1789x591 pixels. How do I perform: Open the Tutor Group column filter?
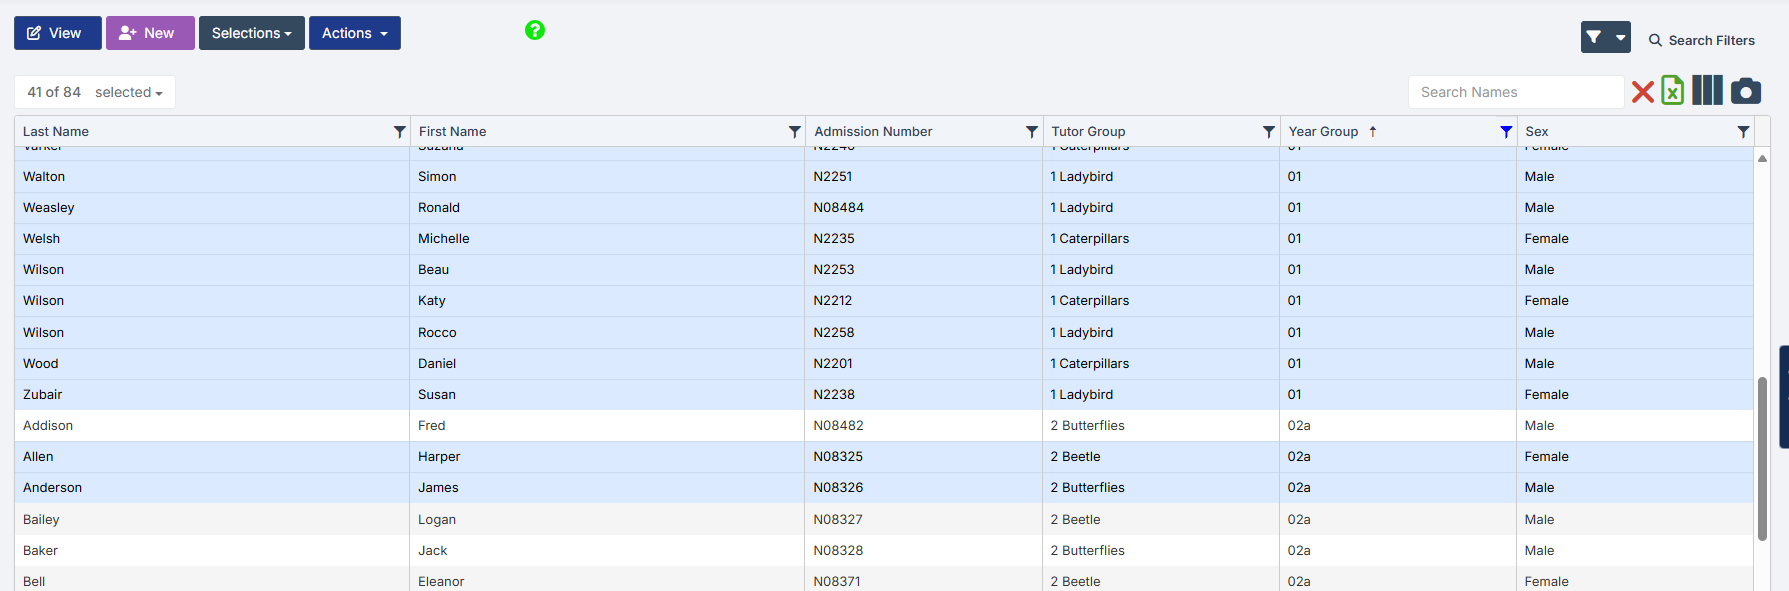point(1268,132)
